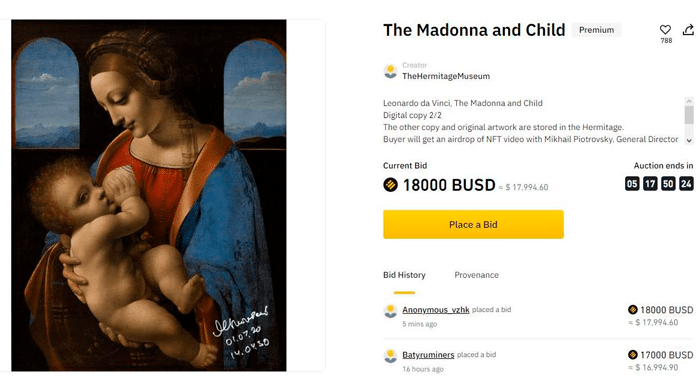
Task: Click the Place a Bid button
Action: 473,224
